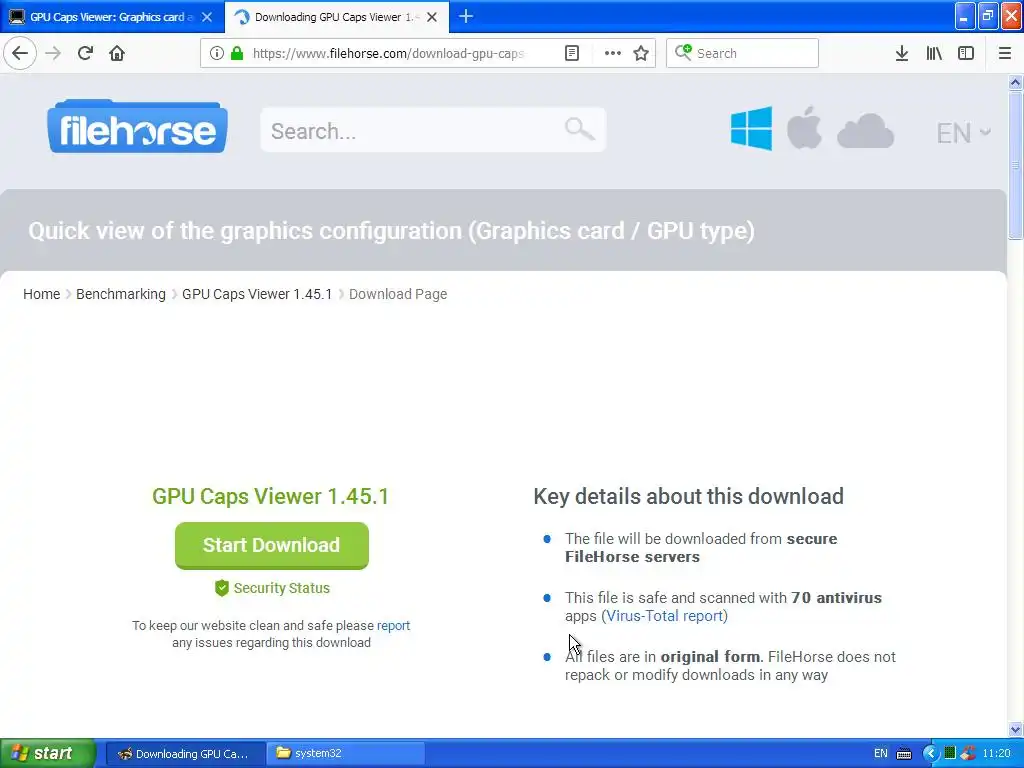Viewport: 1024px width, 768px height.
Task: Click the forward navigation arrow
Action: [x=53, y=53]
